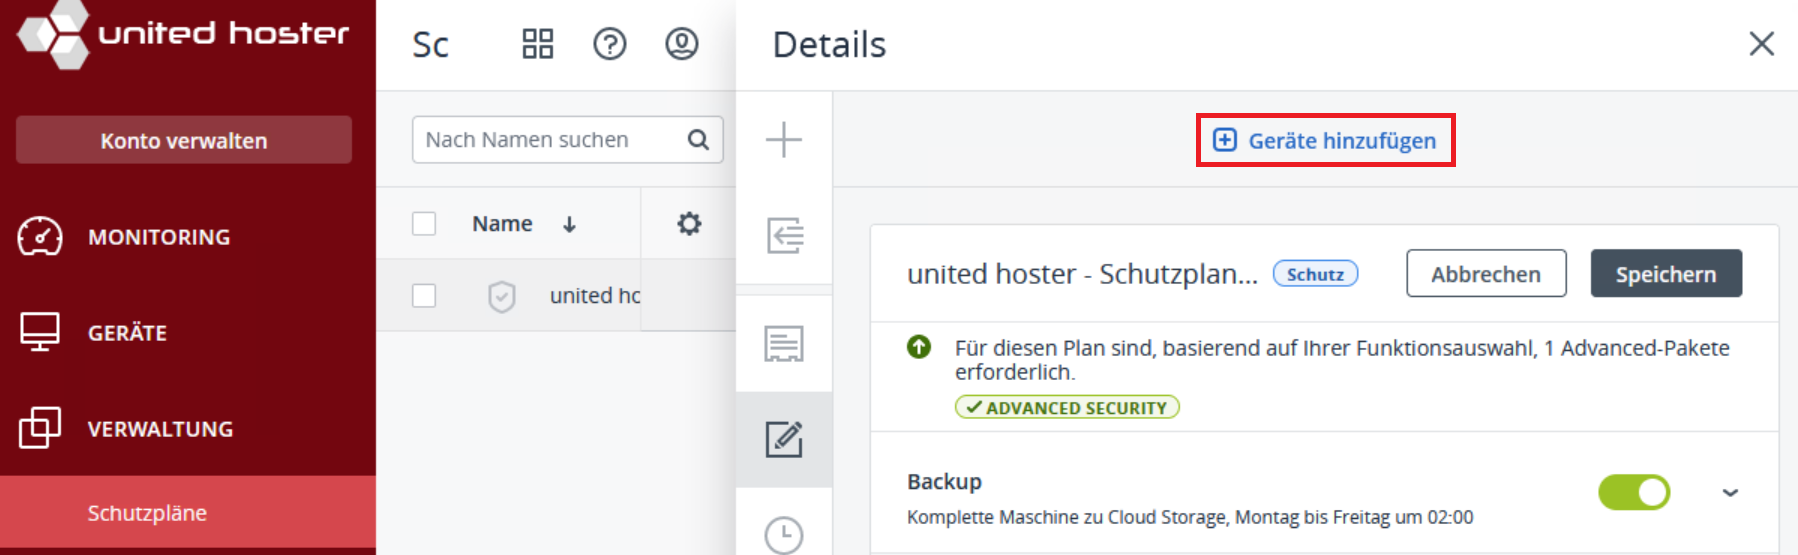Image resolution: width=1798 pixels, height=555 pixels.
Task: Click Konto verwalten button
Action: (x=184, y=140)
